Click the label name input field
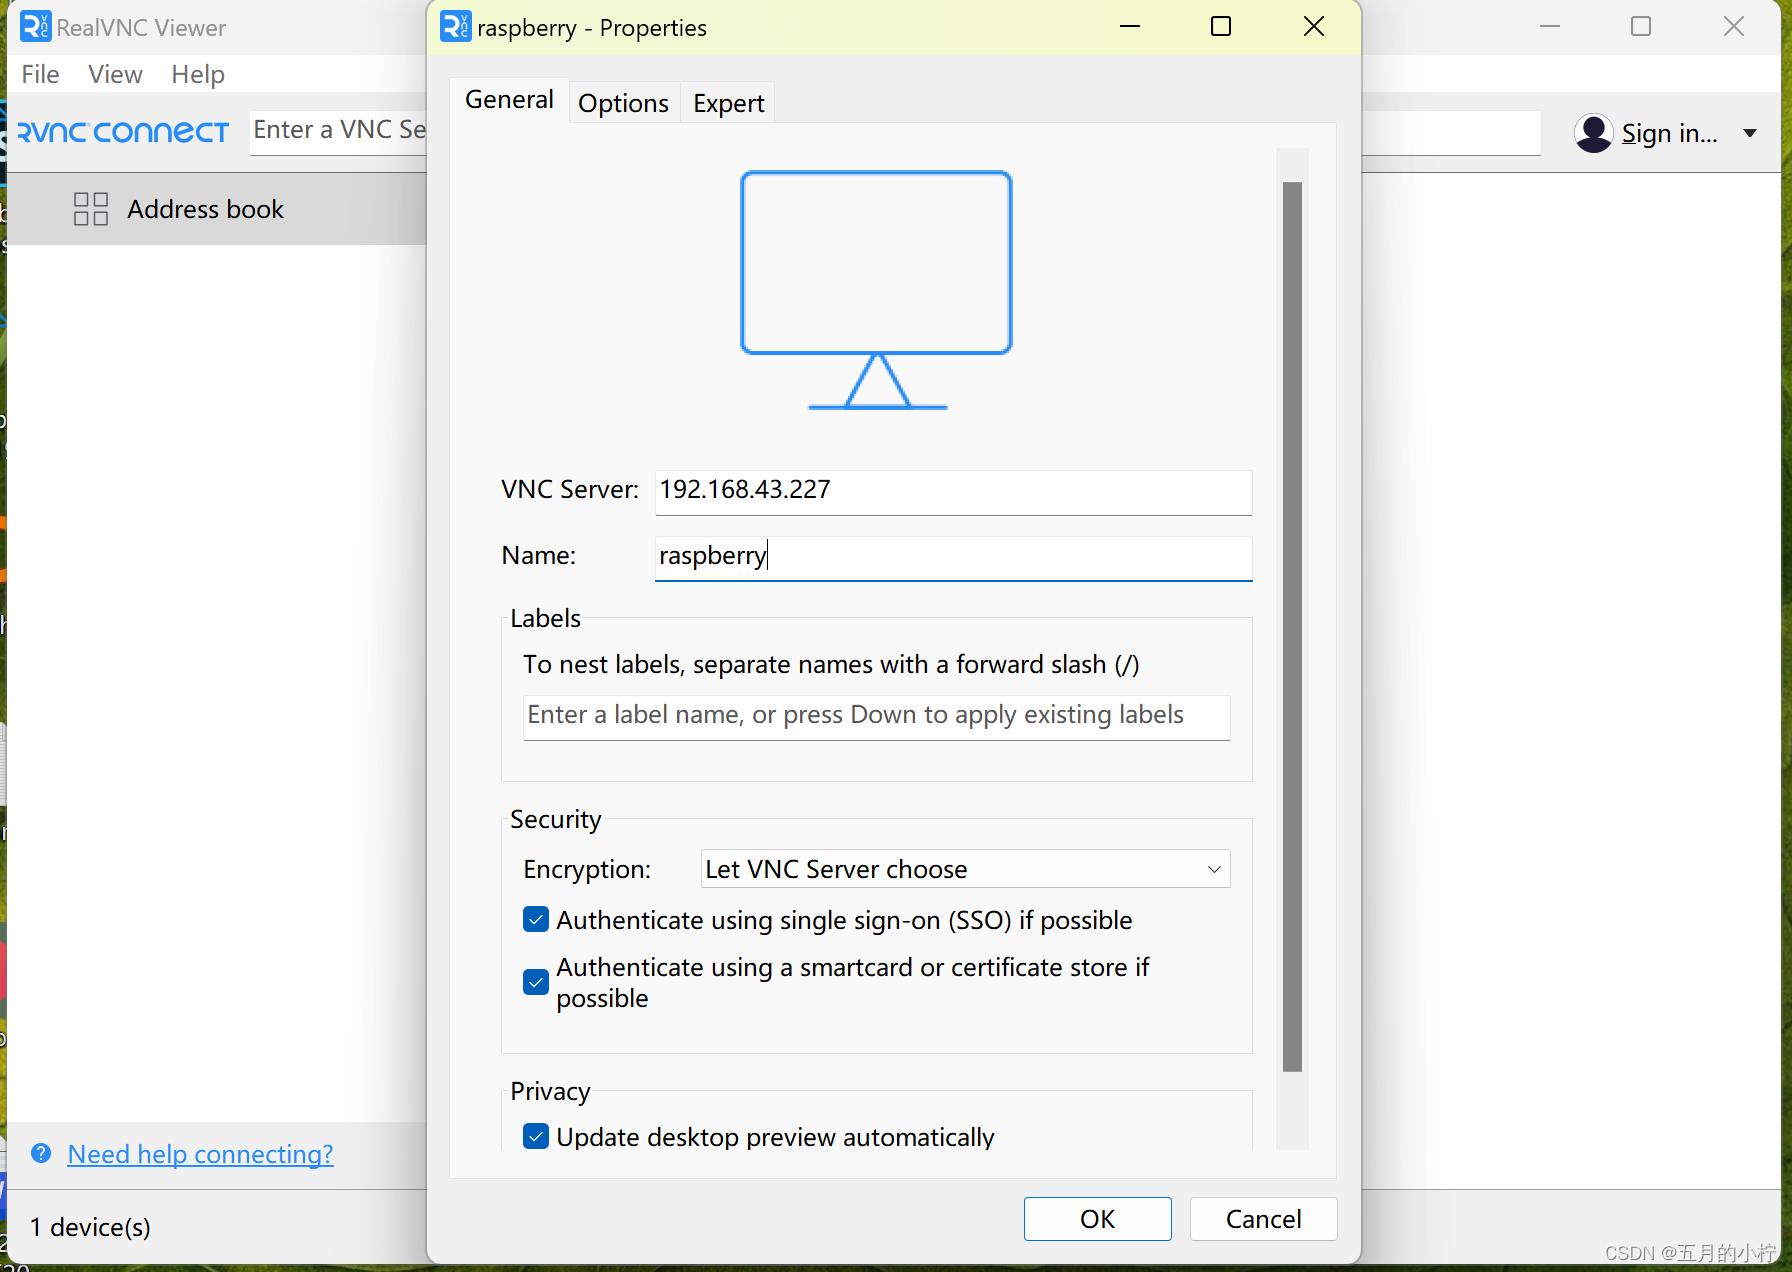The height and width of the screenshot is (1272, 1792). point(876,717)
